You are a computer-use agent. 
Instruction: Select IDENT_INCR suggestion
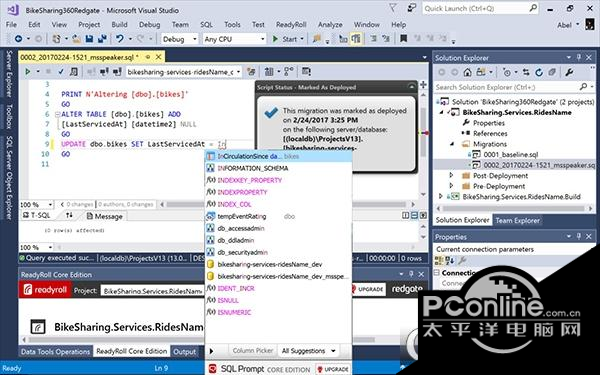tap(279, 288)
